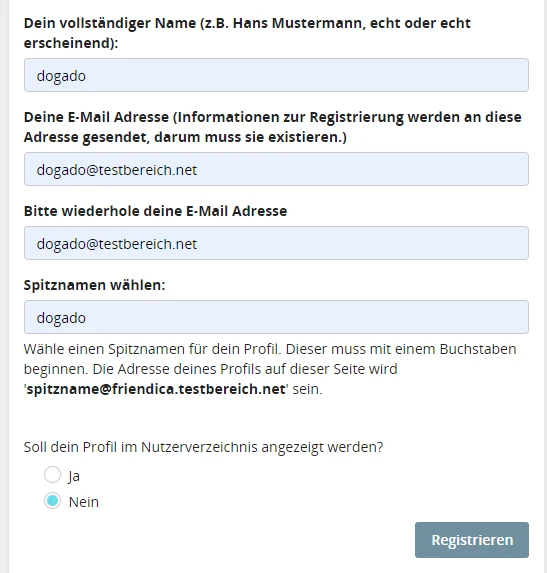This screenshot has width=547, height=573.
Task: Select the Spitznamen nickname input field
Action: [x=276, y=317]
